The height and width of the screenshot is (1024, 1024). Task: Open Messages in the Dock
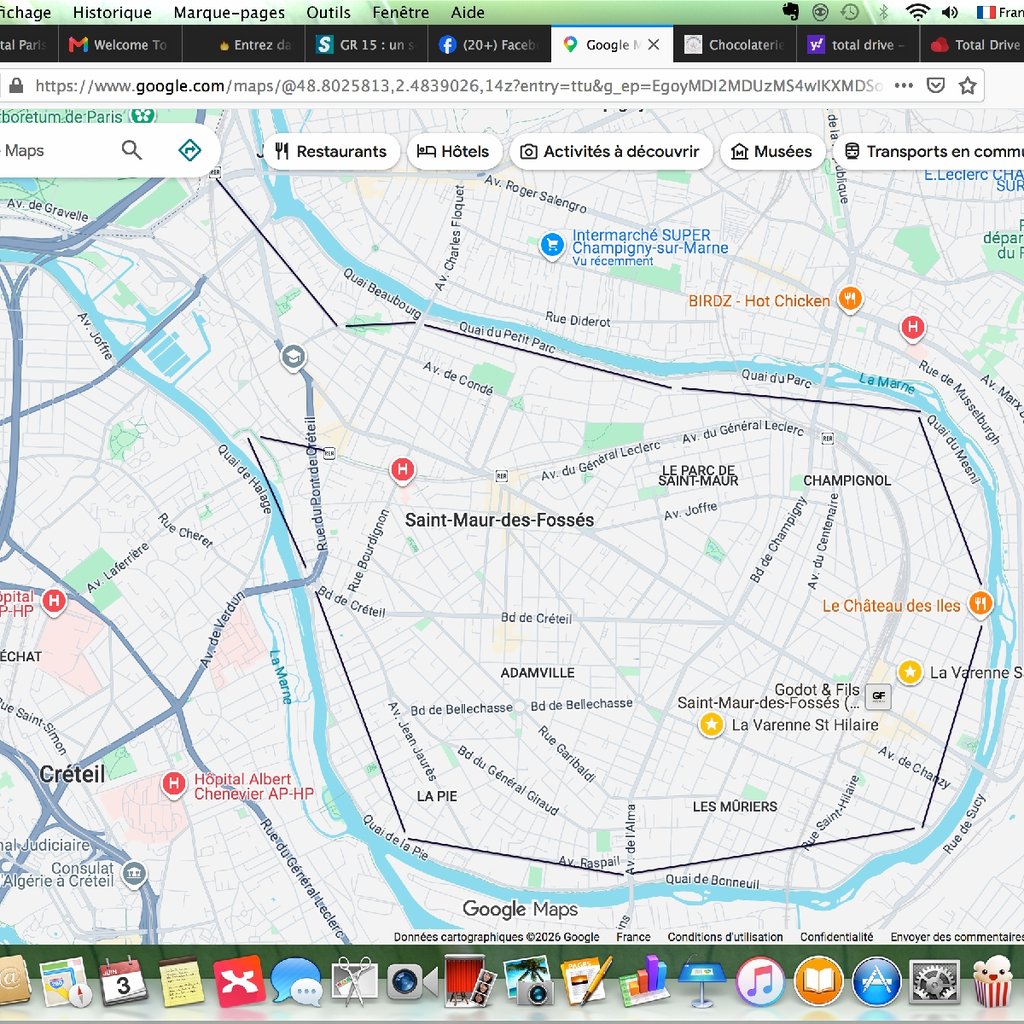(297, 983)
